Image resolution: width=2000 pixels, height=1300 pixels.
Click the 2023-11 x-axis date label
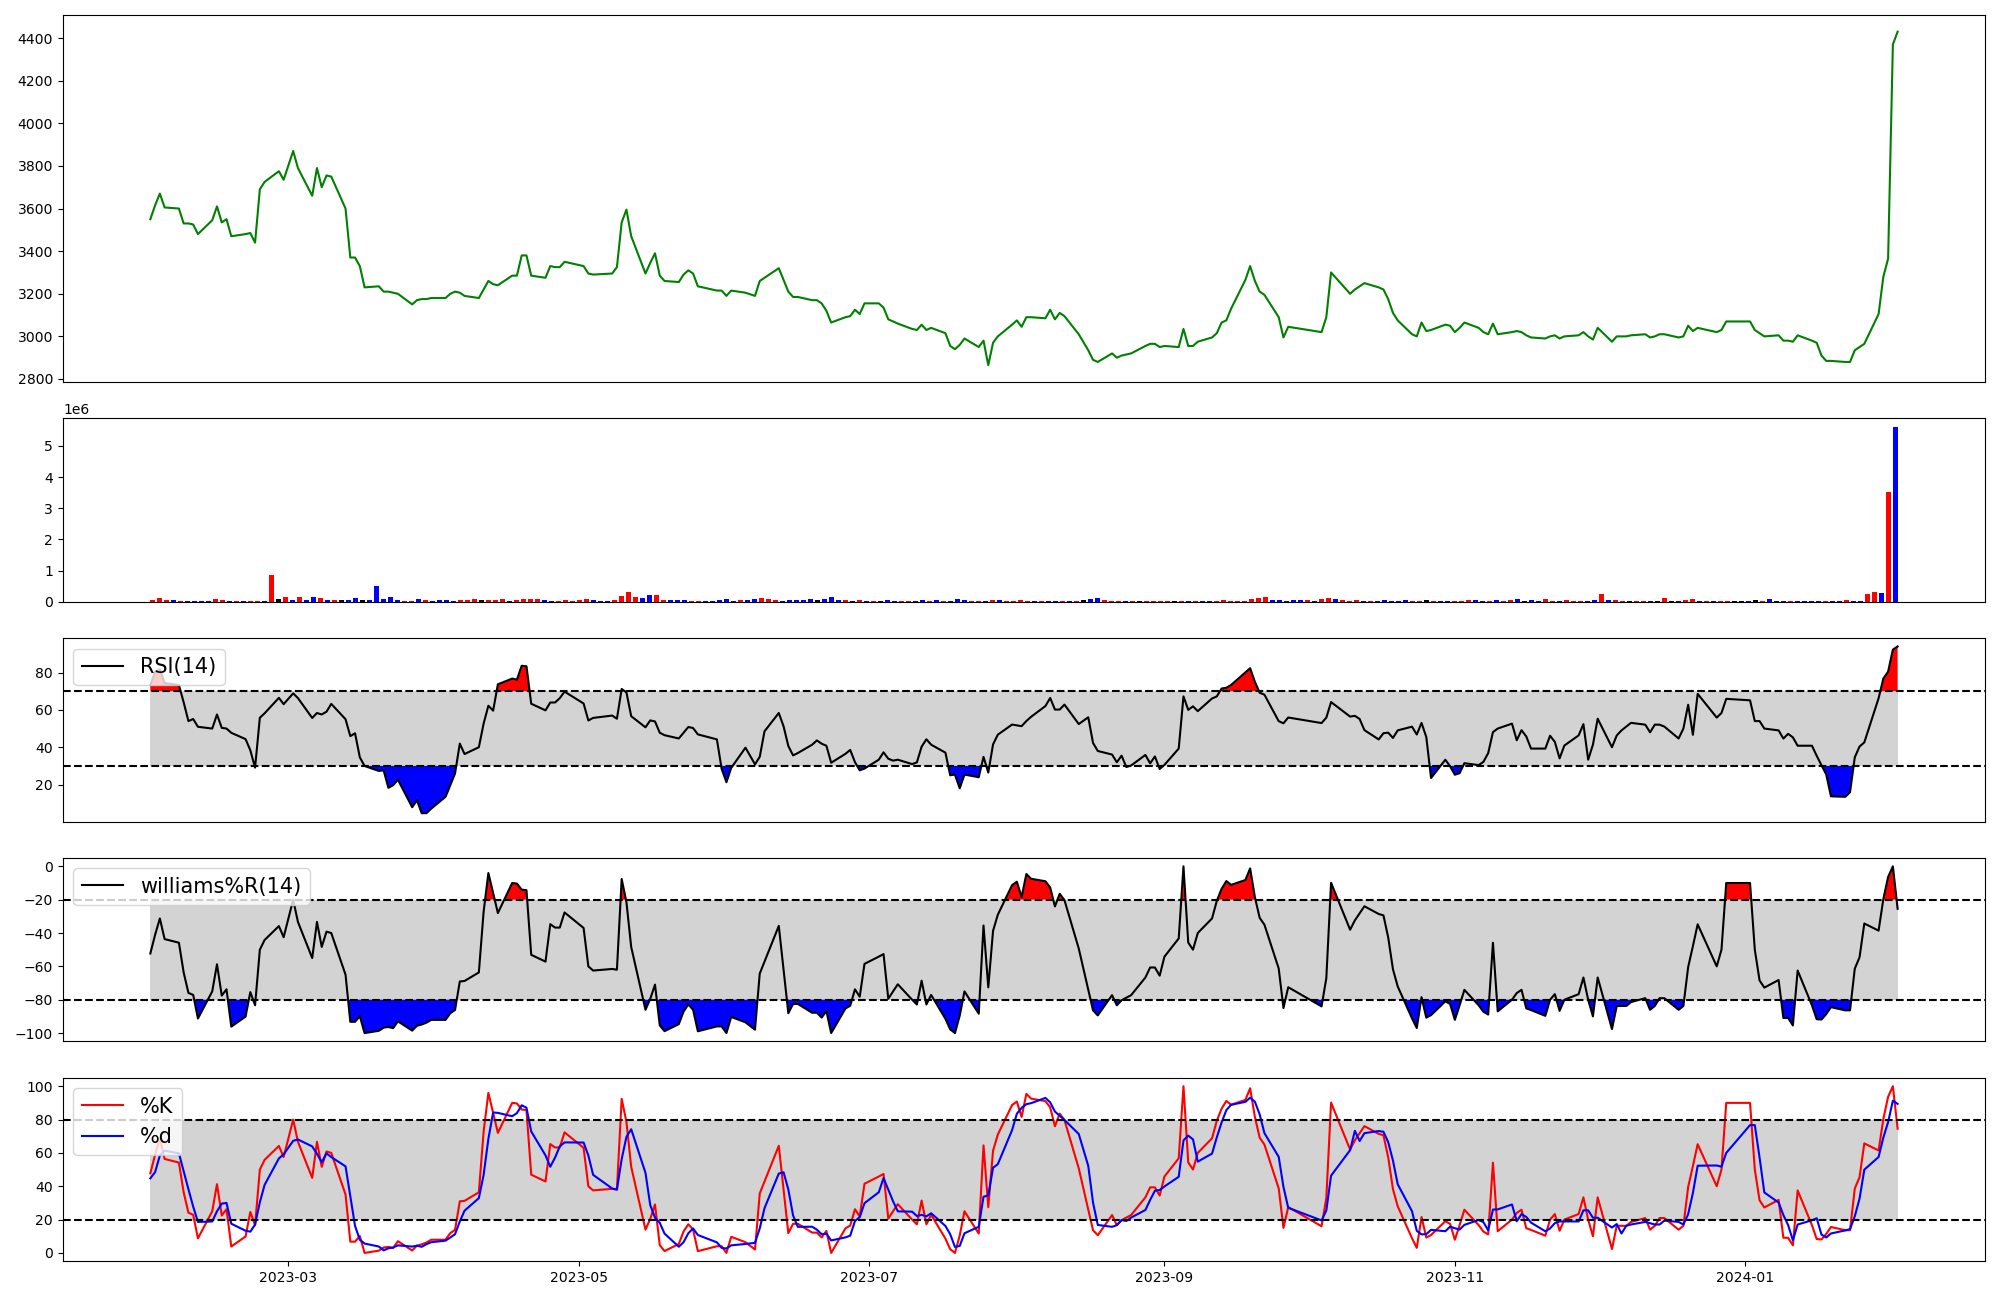coord(1455,1277)
